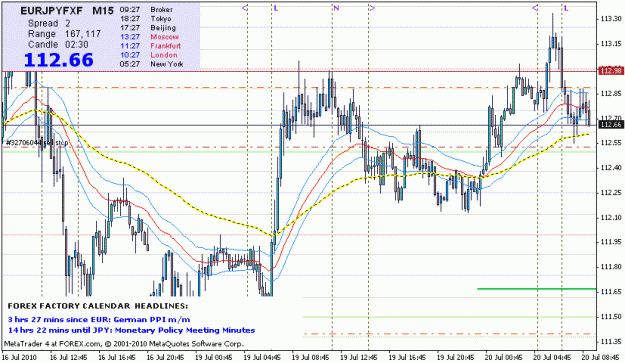The height and width of the screenshot is (363, 625).
Task: Click the 16 Jul 2010 date label
Action: 19,357
